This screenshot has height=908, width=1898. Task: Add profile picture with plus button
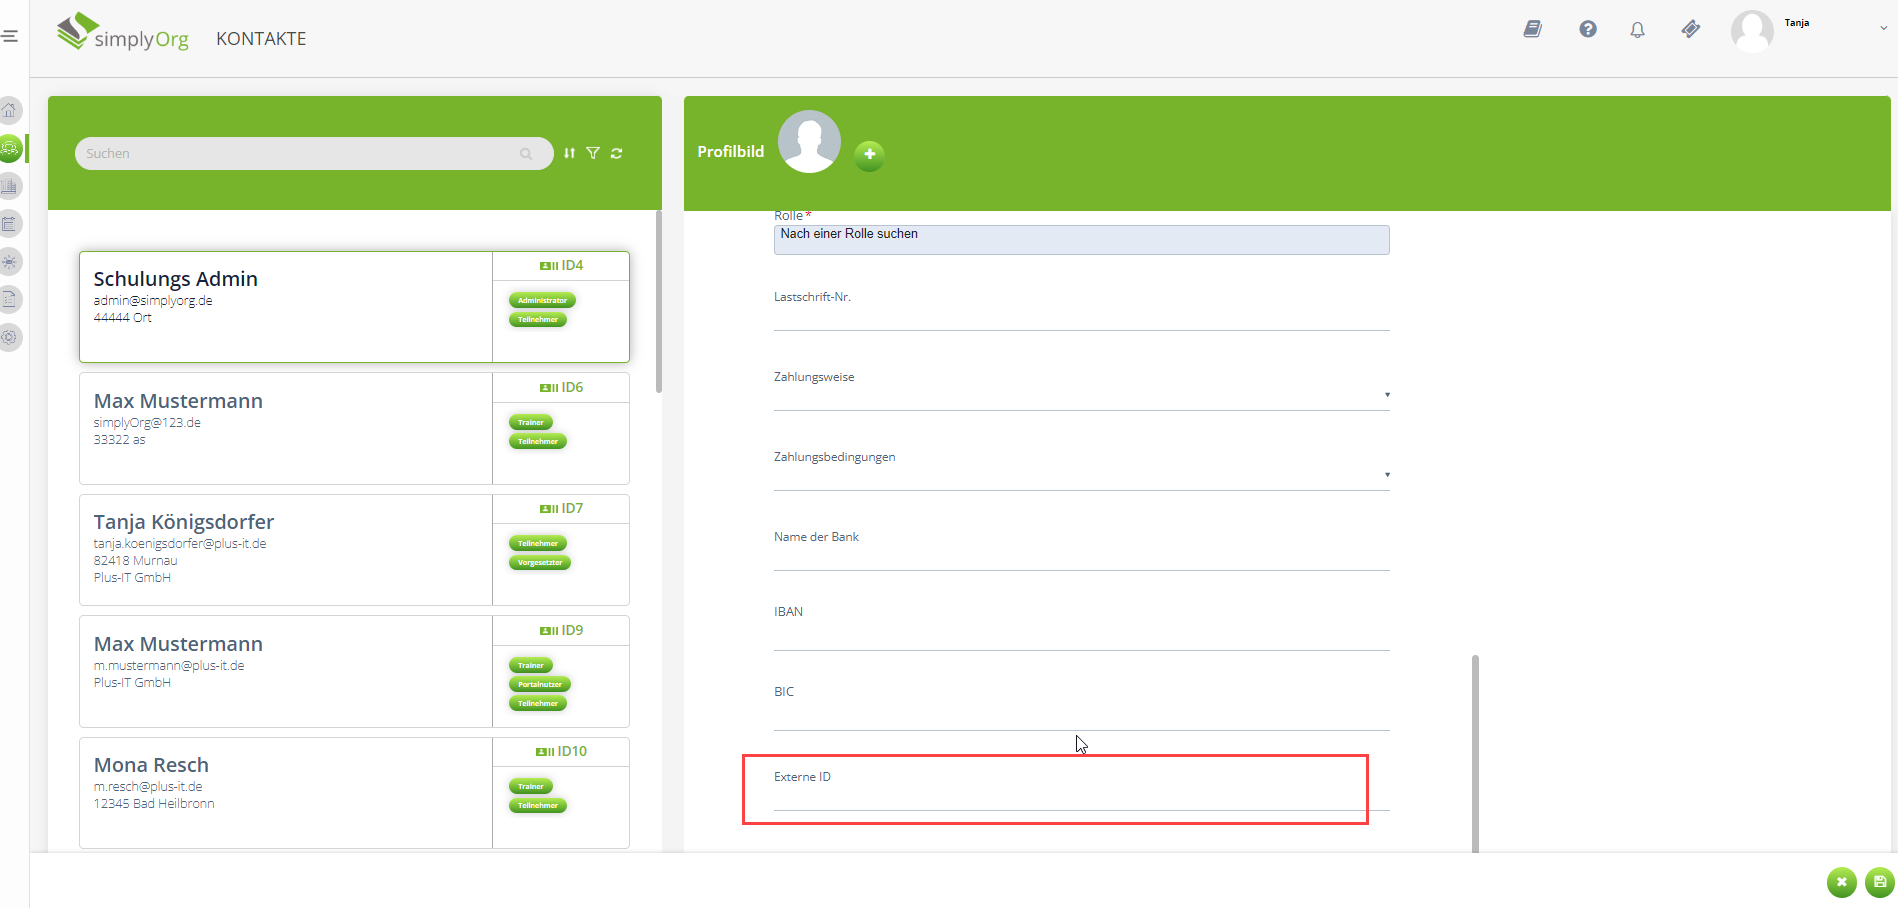tap(870, 154)
